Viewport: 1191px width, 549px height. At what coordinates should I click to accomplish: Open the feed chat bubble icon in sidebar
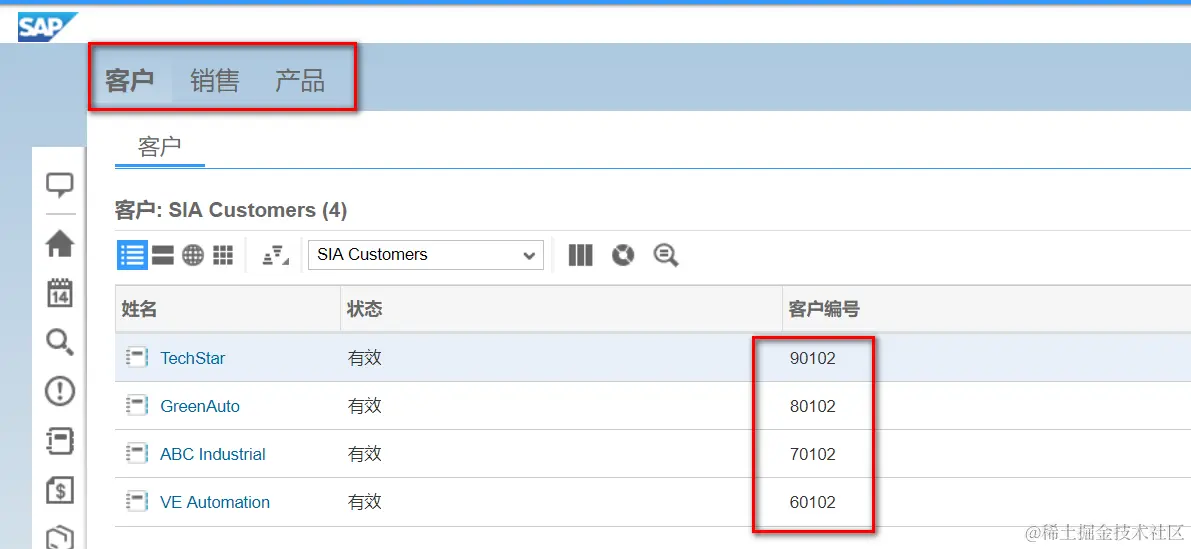[60, 185]
